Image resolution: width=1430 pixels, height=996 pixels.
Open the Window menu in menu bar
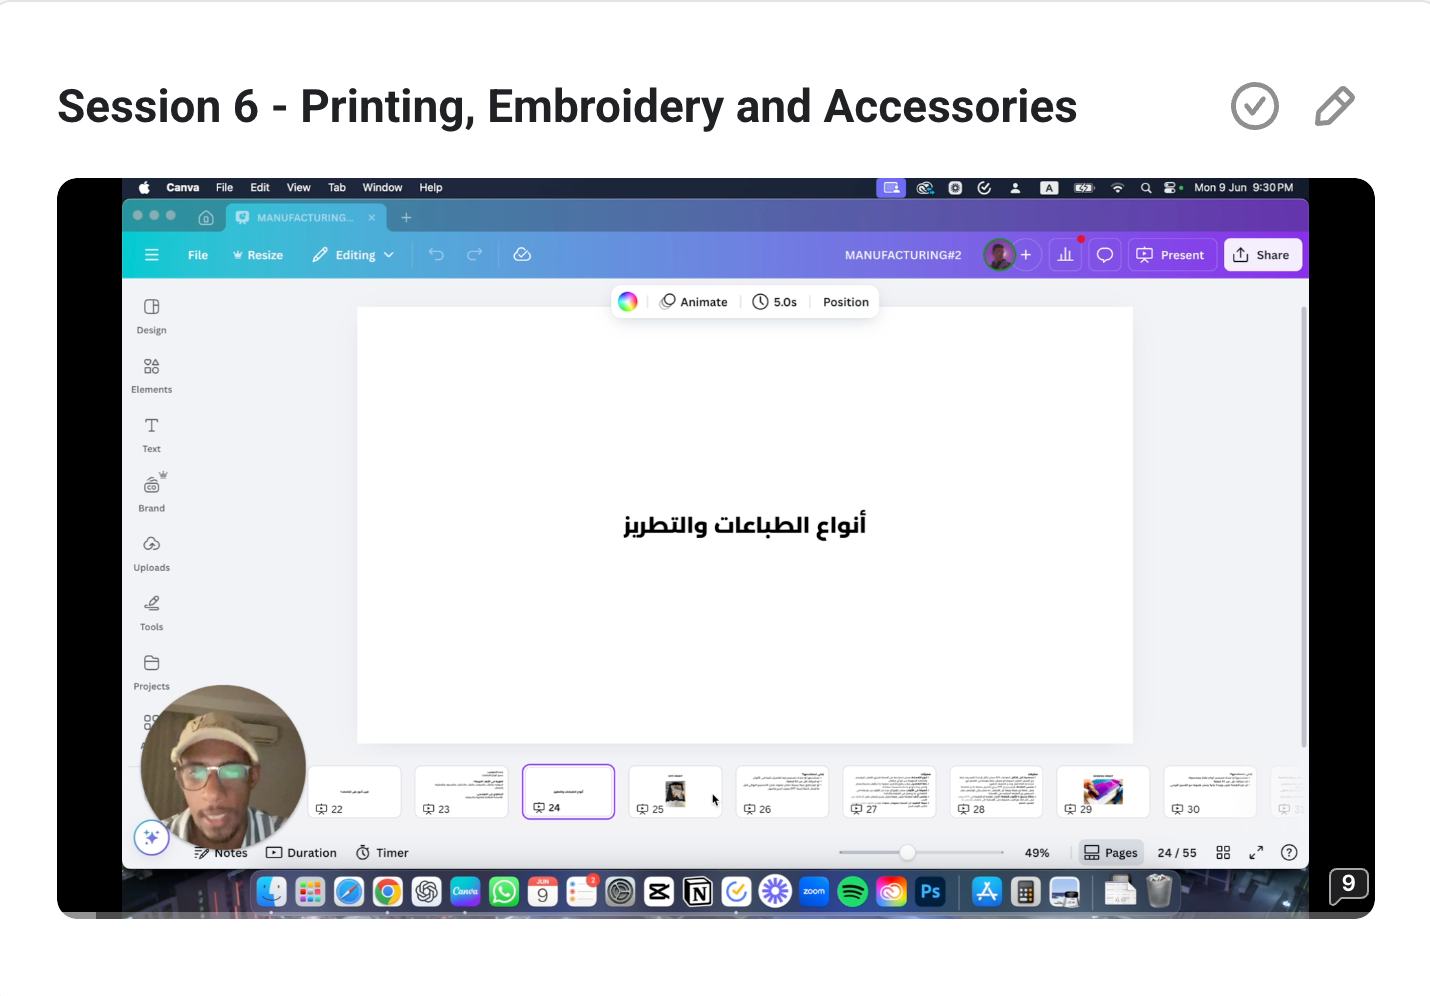coord(382,188)
